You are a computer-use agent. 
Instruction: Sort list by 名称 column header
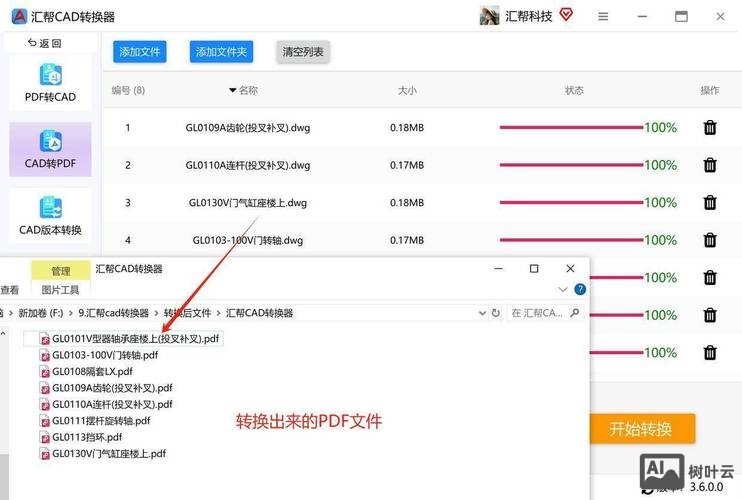[244, 90]
